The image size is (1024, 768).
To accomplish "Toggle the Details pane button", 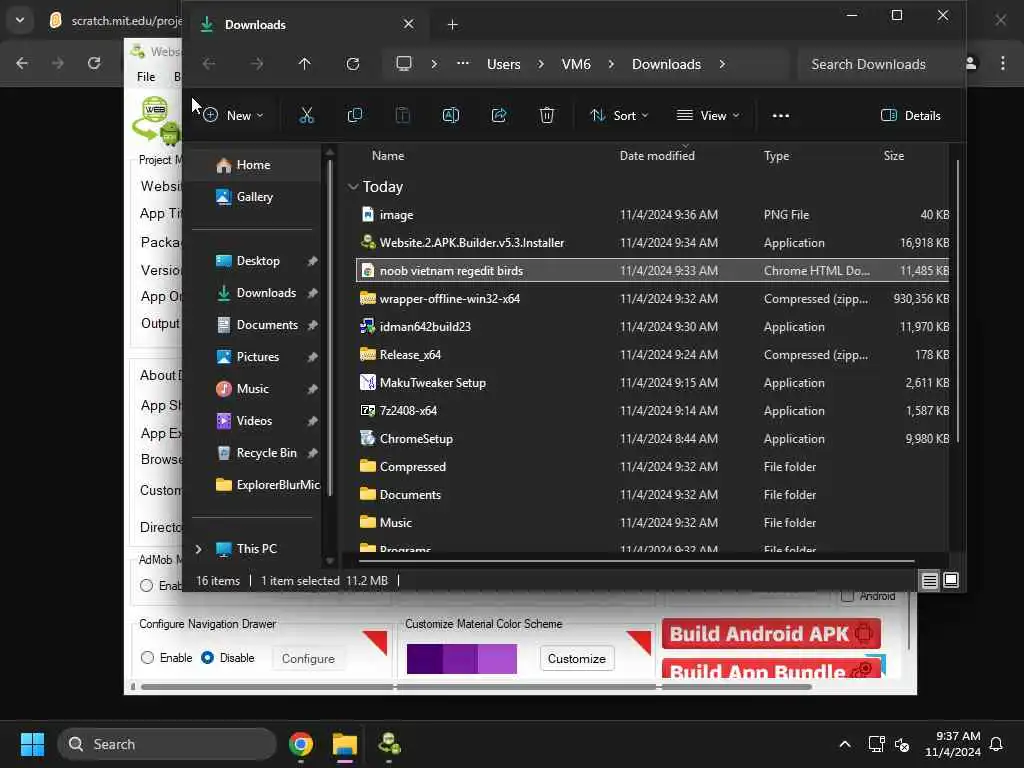I will [x=911, y=116].
